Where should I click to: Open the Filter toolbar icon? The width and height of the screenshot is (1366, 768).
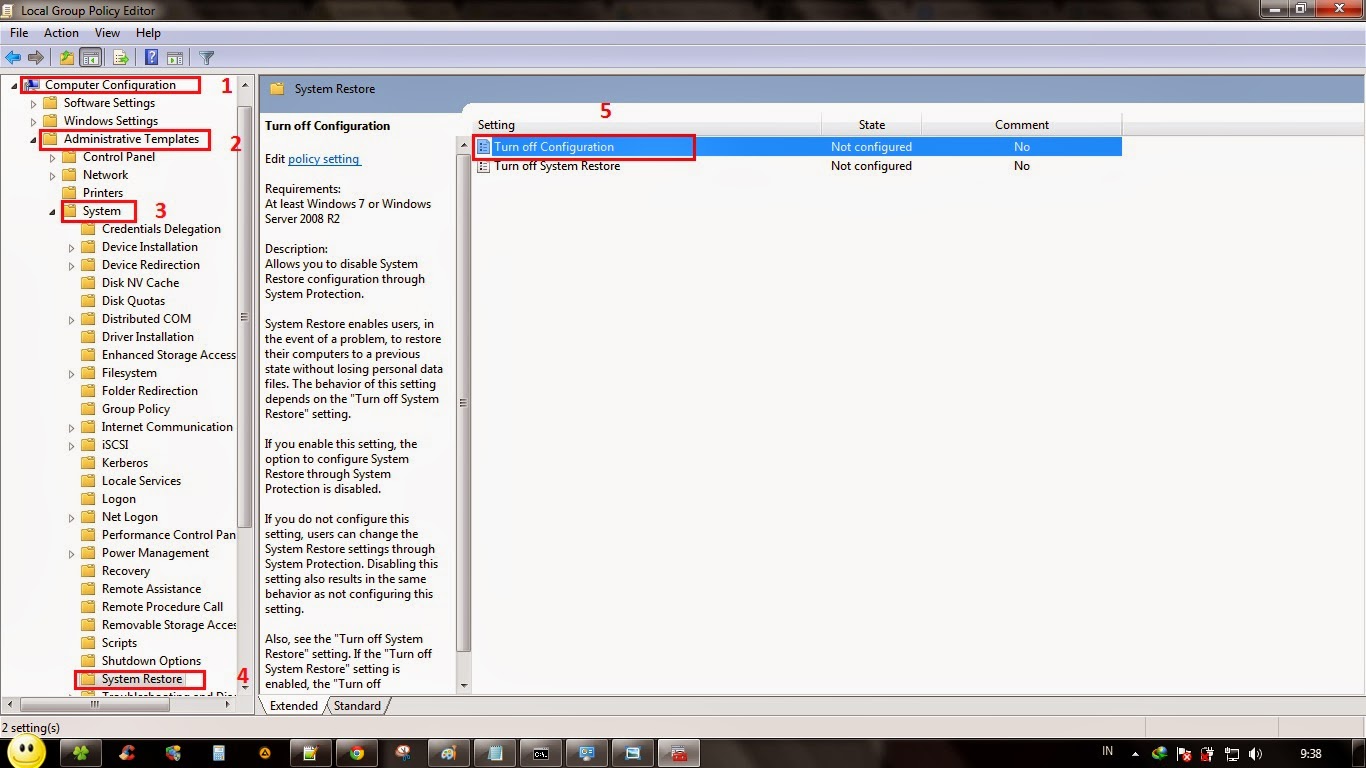(x=207, y=57)
